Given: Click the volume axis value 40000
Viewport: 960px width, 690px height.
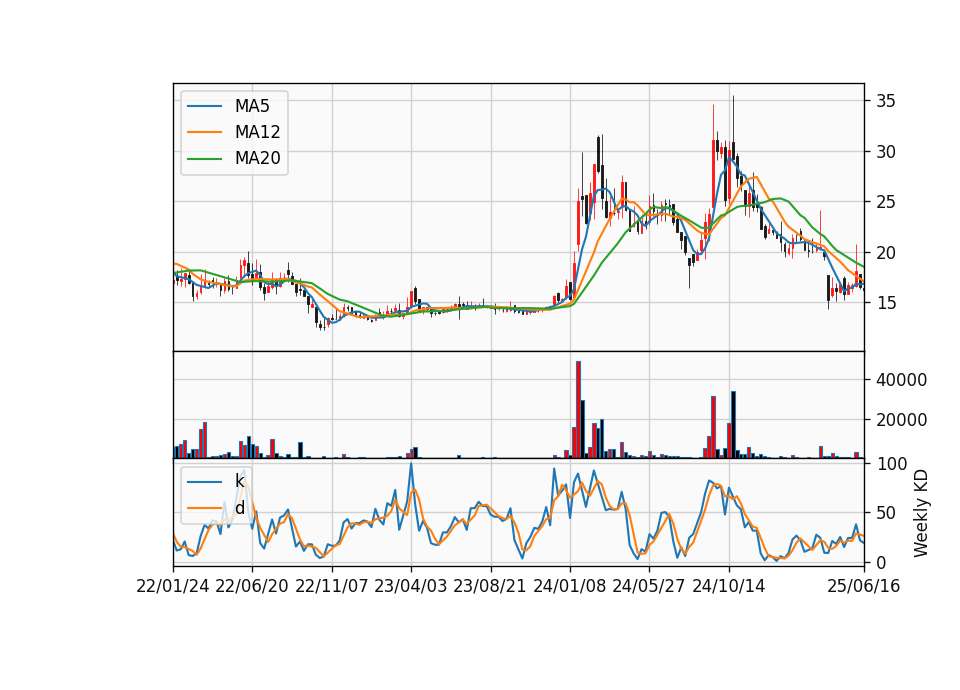Looking at the screenshot, I should (901, 380).
